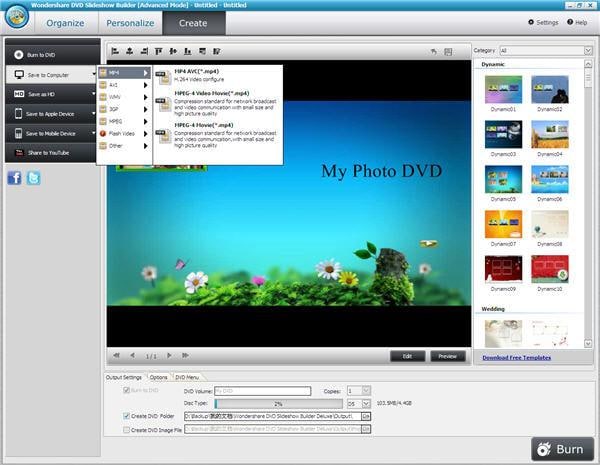Switch to the Personalize tab
This screenshot has height=465, width=600.
pyautogui.click(x=130, y=23)
